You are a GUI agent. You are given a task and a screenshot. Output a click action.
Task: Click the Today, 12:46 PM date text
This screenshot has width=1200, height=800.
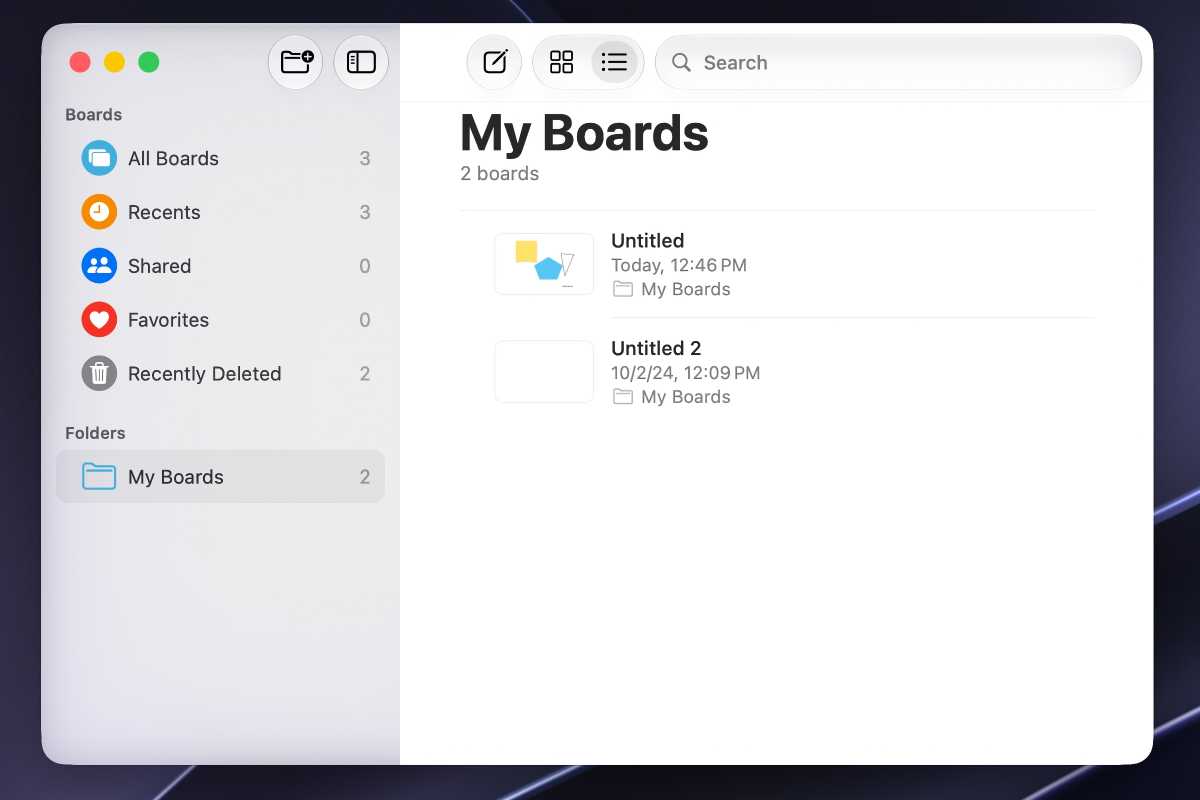pyautogui.click(x=679, y=265)
